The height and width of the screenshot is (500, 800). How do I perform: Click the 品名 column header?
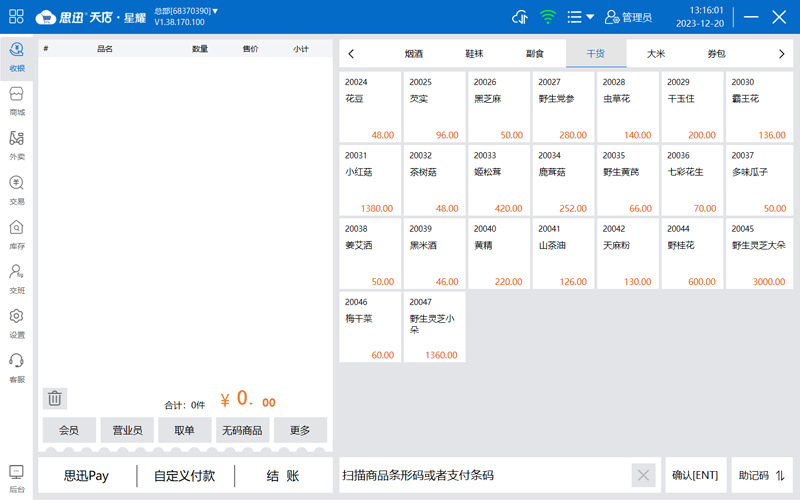[x=105, y=49]
